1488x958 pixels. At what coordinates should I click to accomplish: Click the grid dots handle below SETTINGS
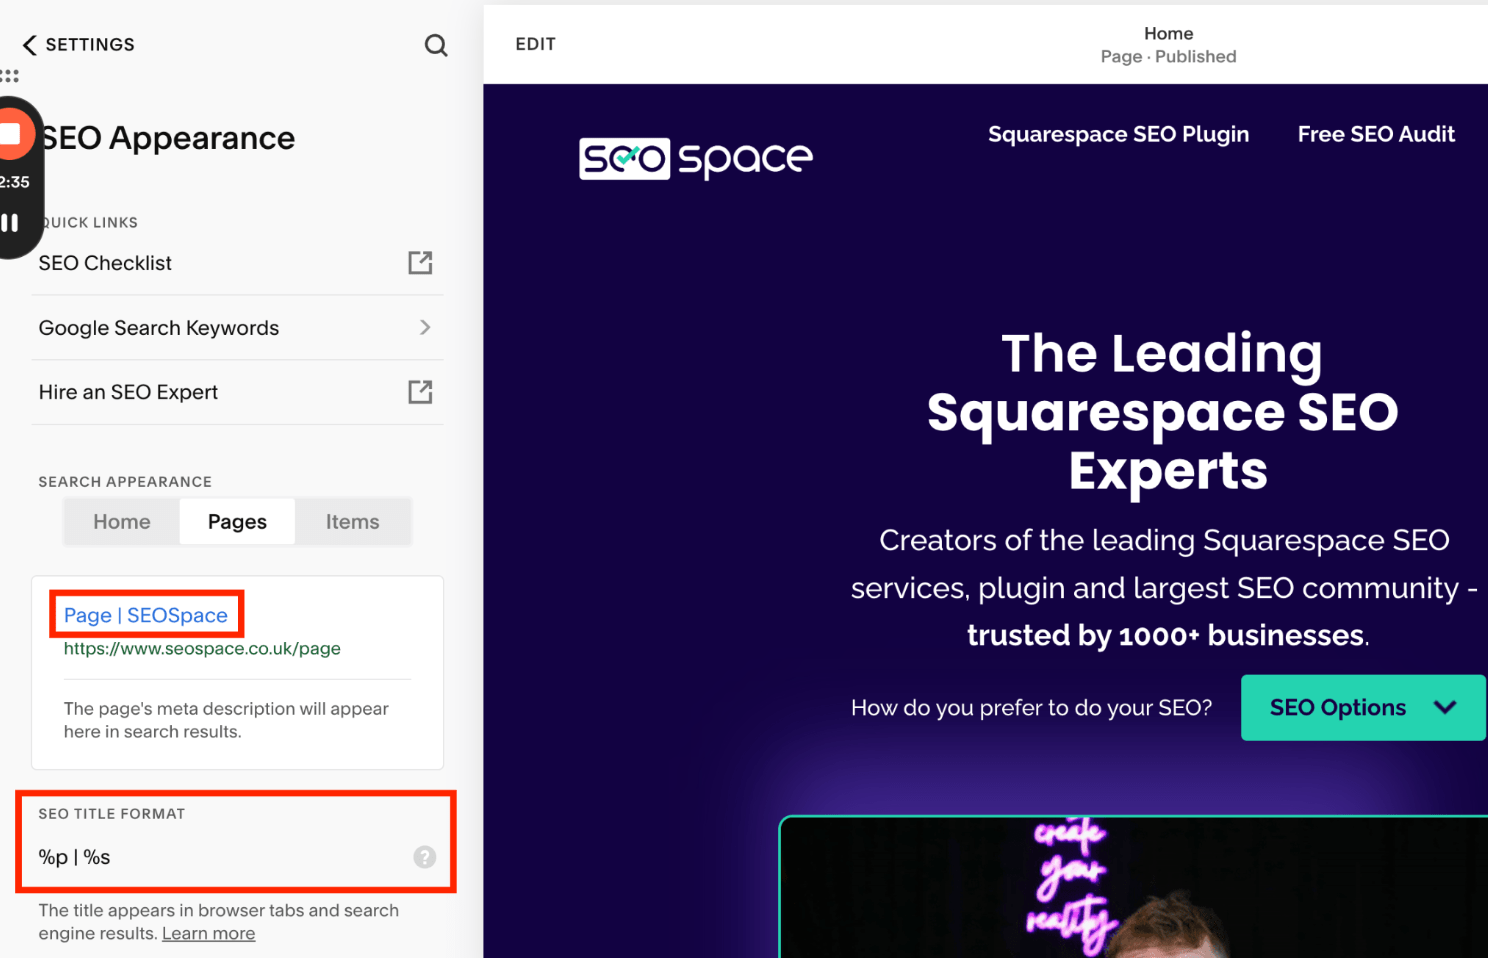click(10, 75)
